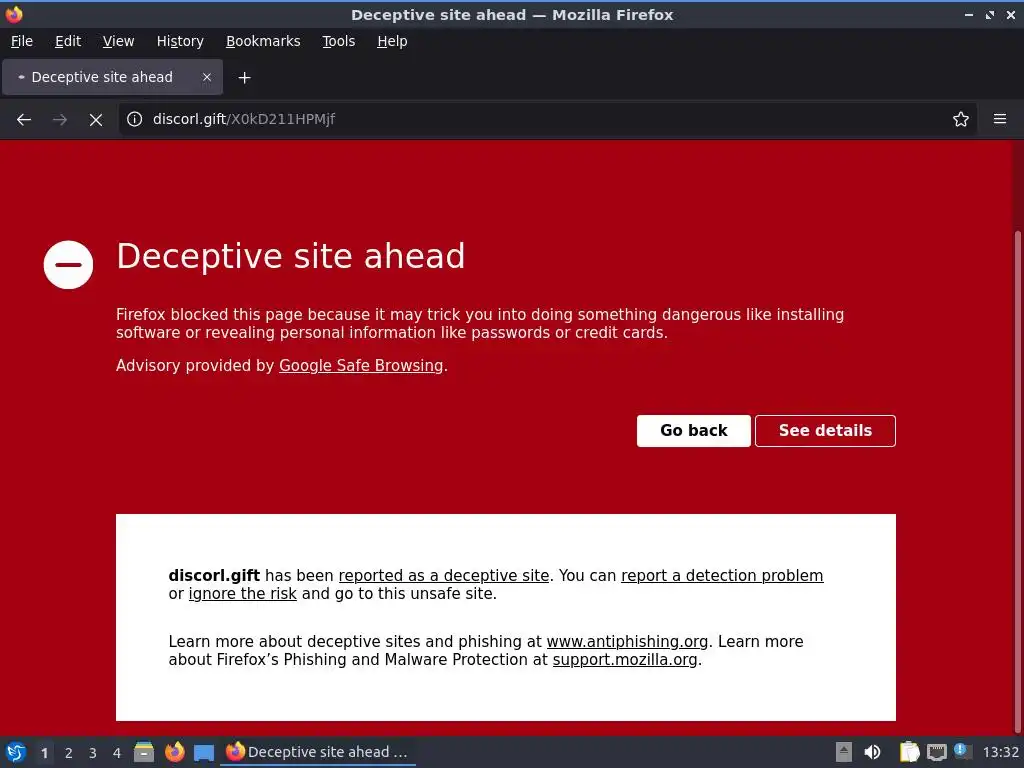Click the Firefox logo in the title bar
Image resolution: width=1024 pixels, height=768 pixels.
14,14
